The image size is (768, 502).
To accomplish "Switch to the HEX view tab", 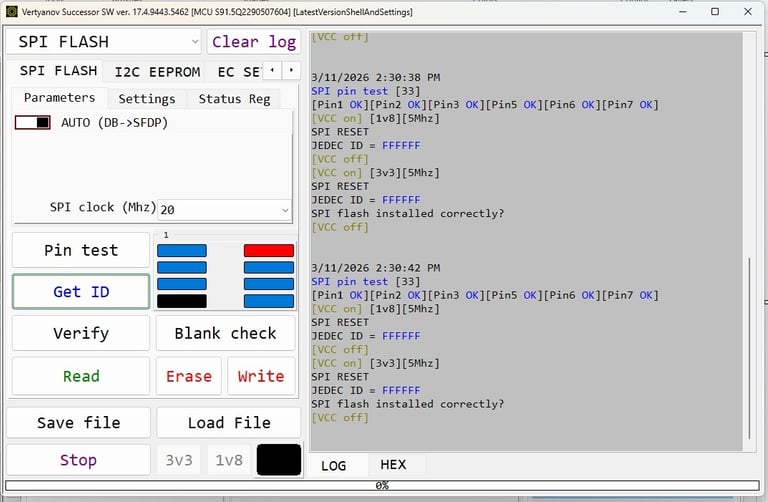I will (x=393, y=464).
